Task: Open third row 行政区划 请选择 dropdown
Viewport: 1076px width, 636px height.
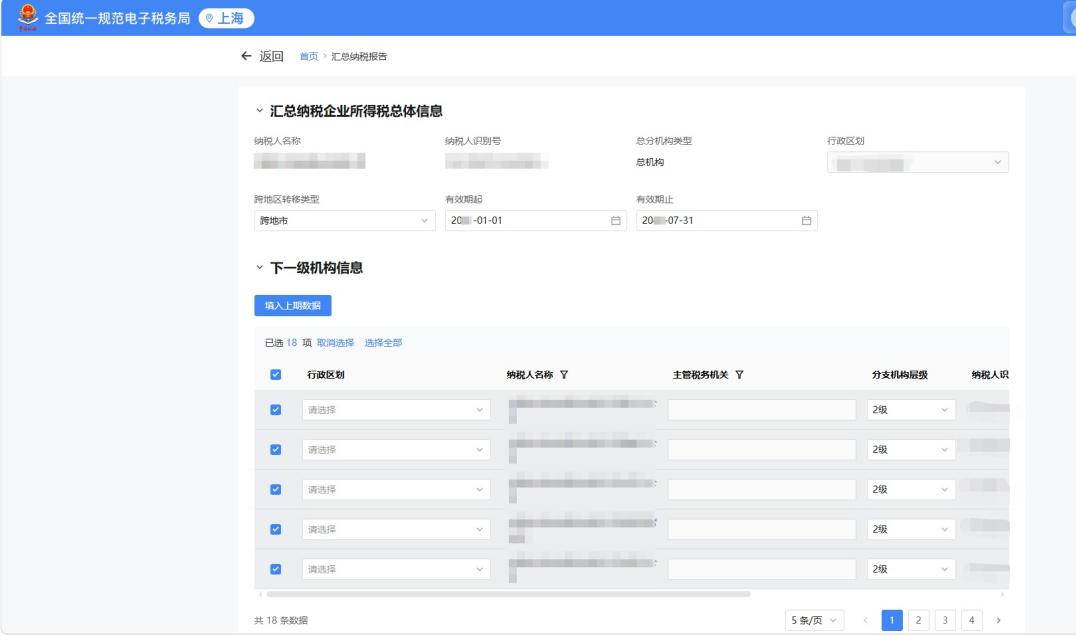Action: 396,489
